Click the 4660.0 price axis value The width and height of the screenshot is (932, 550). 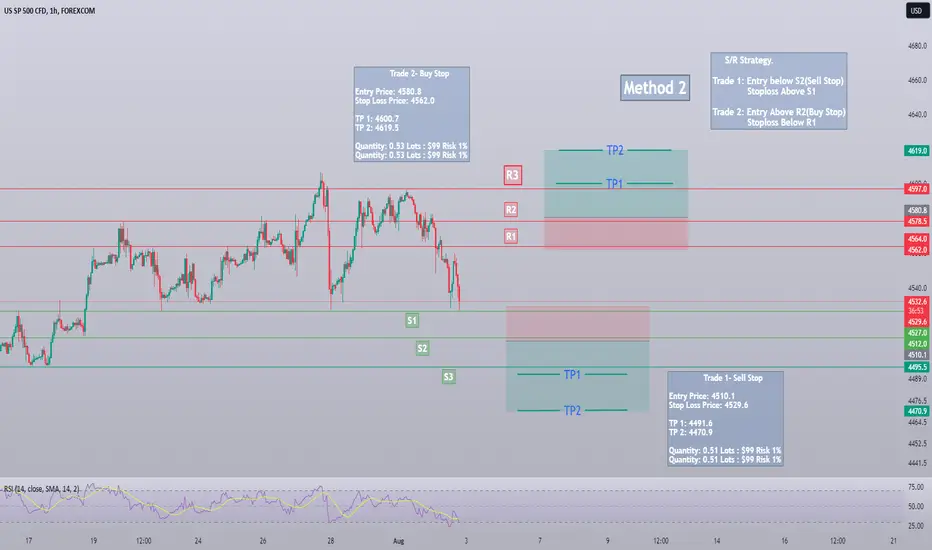tap(917, 80)
